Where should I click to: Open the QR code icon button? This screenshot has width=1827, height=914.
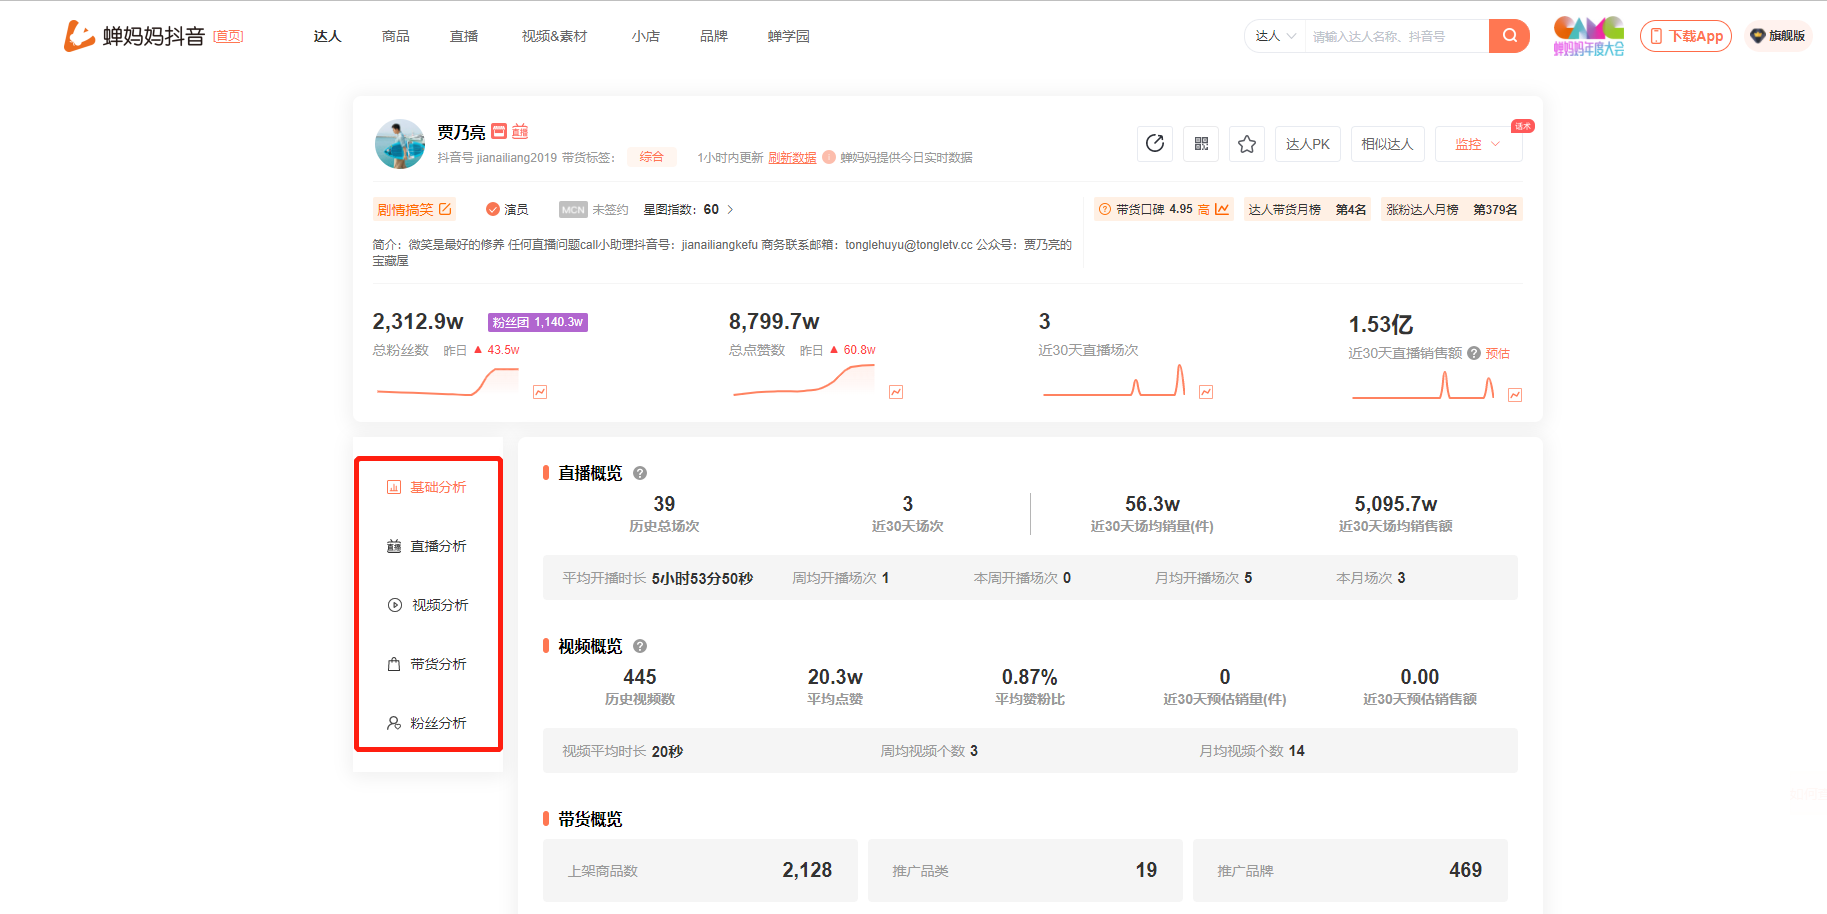[1201, 144]
